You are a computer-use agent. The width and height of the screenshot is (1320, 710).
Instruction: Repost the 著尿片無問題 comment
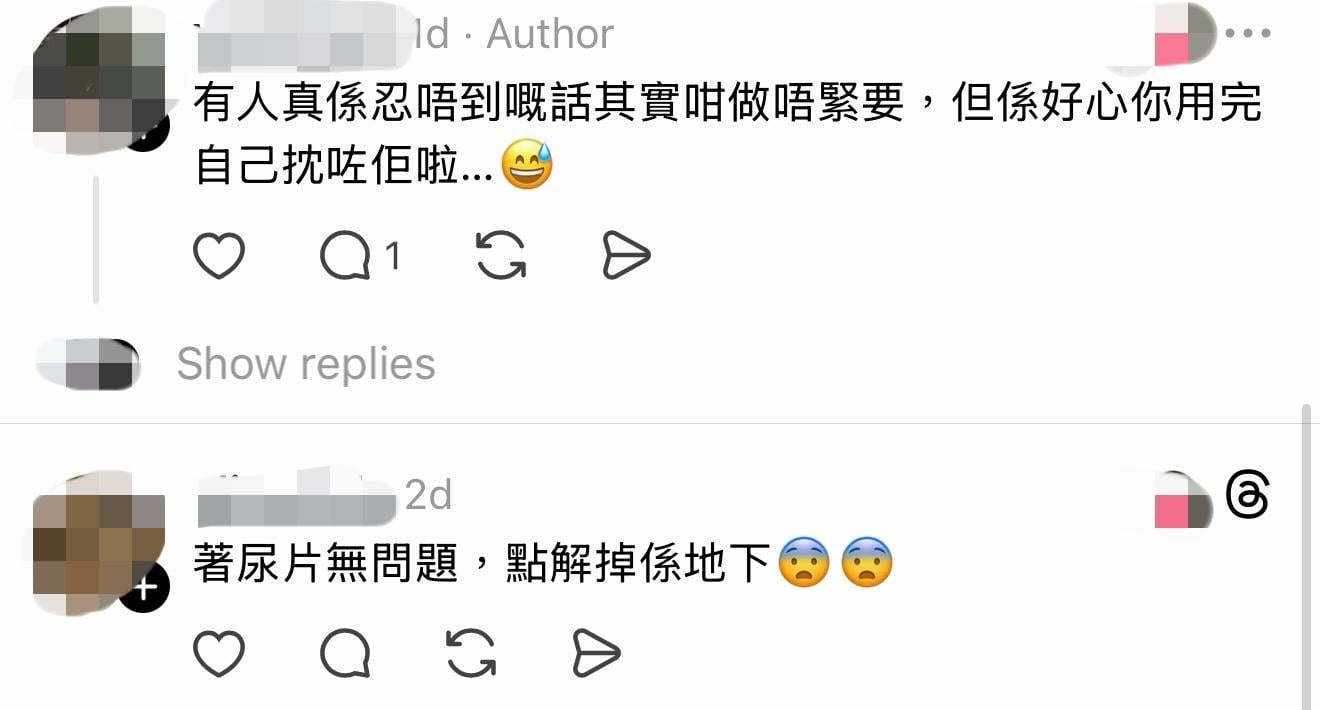click(471, 654)
